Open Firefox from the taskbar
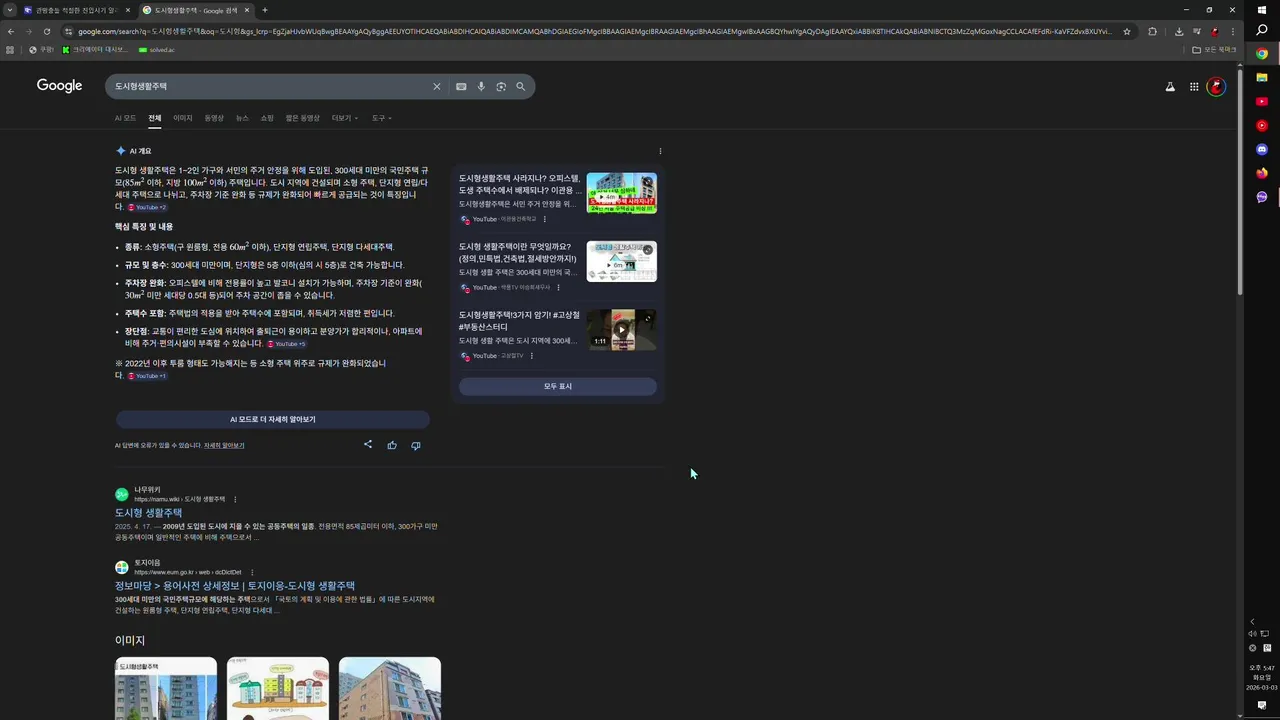Viewport: 1280px width, 720px height. [1262, 173]
